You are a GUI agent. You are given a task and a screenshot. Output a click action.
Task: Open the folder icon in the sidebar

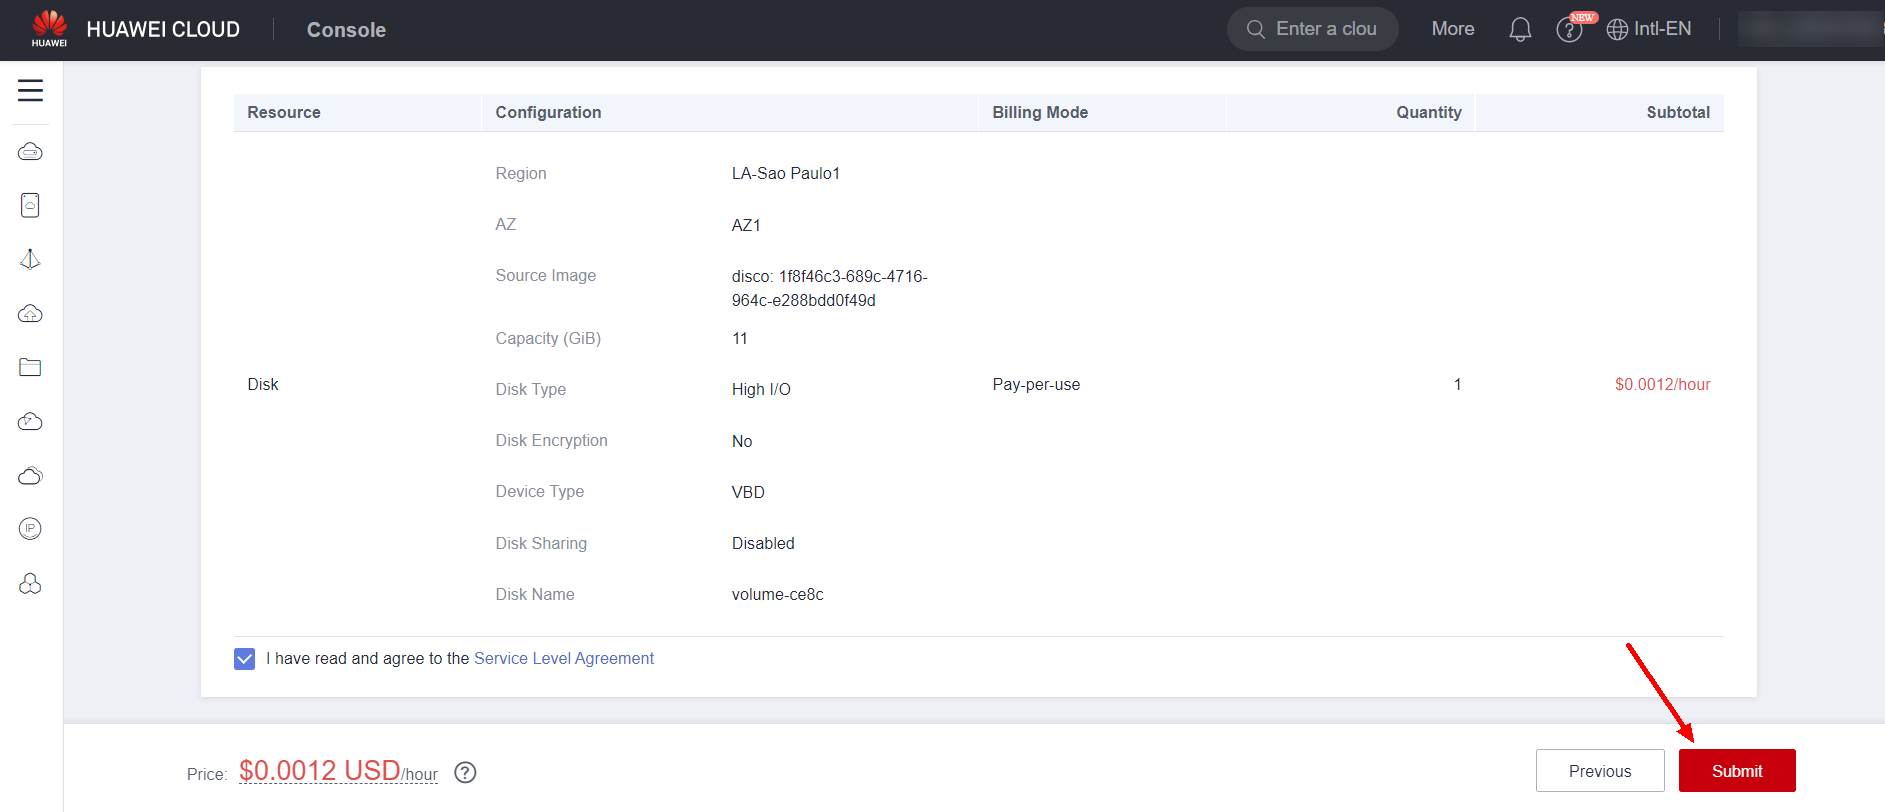[x=30, y=367]
